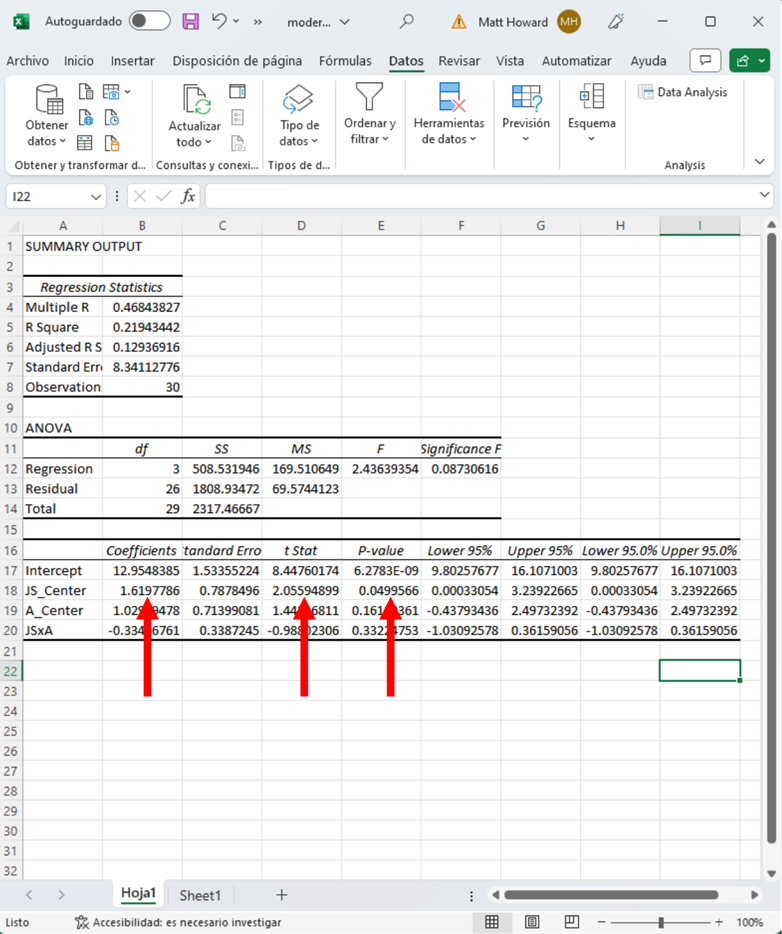
Task: Click the zoom slider in status bar
Action: click(x=660, y=922)
